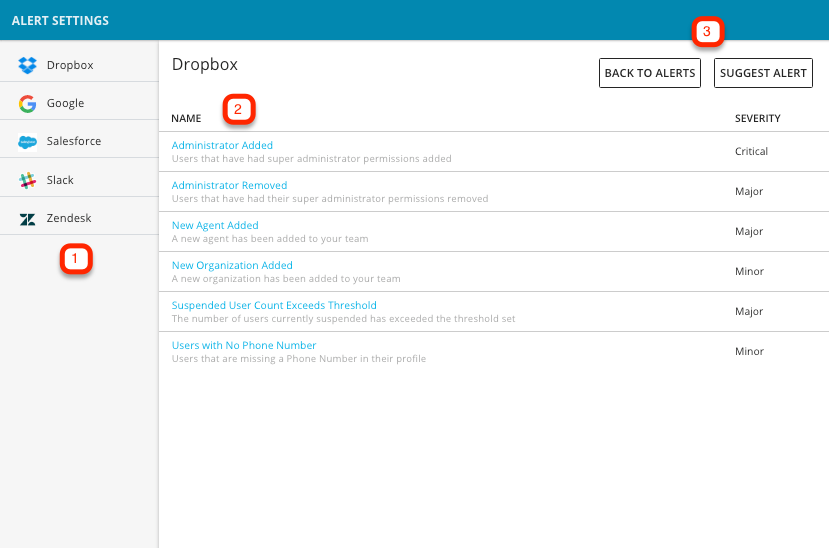Switch to Salesforce alert settings
The height and width of the screenshot is (548, 829).
tap(79, 141)
